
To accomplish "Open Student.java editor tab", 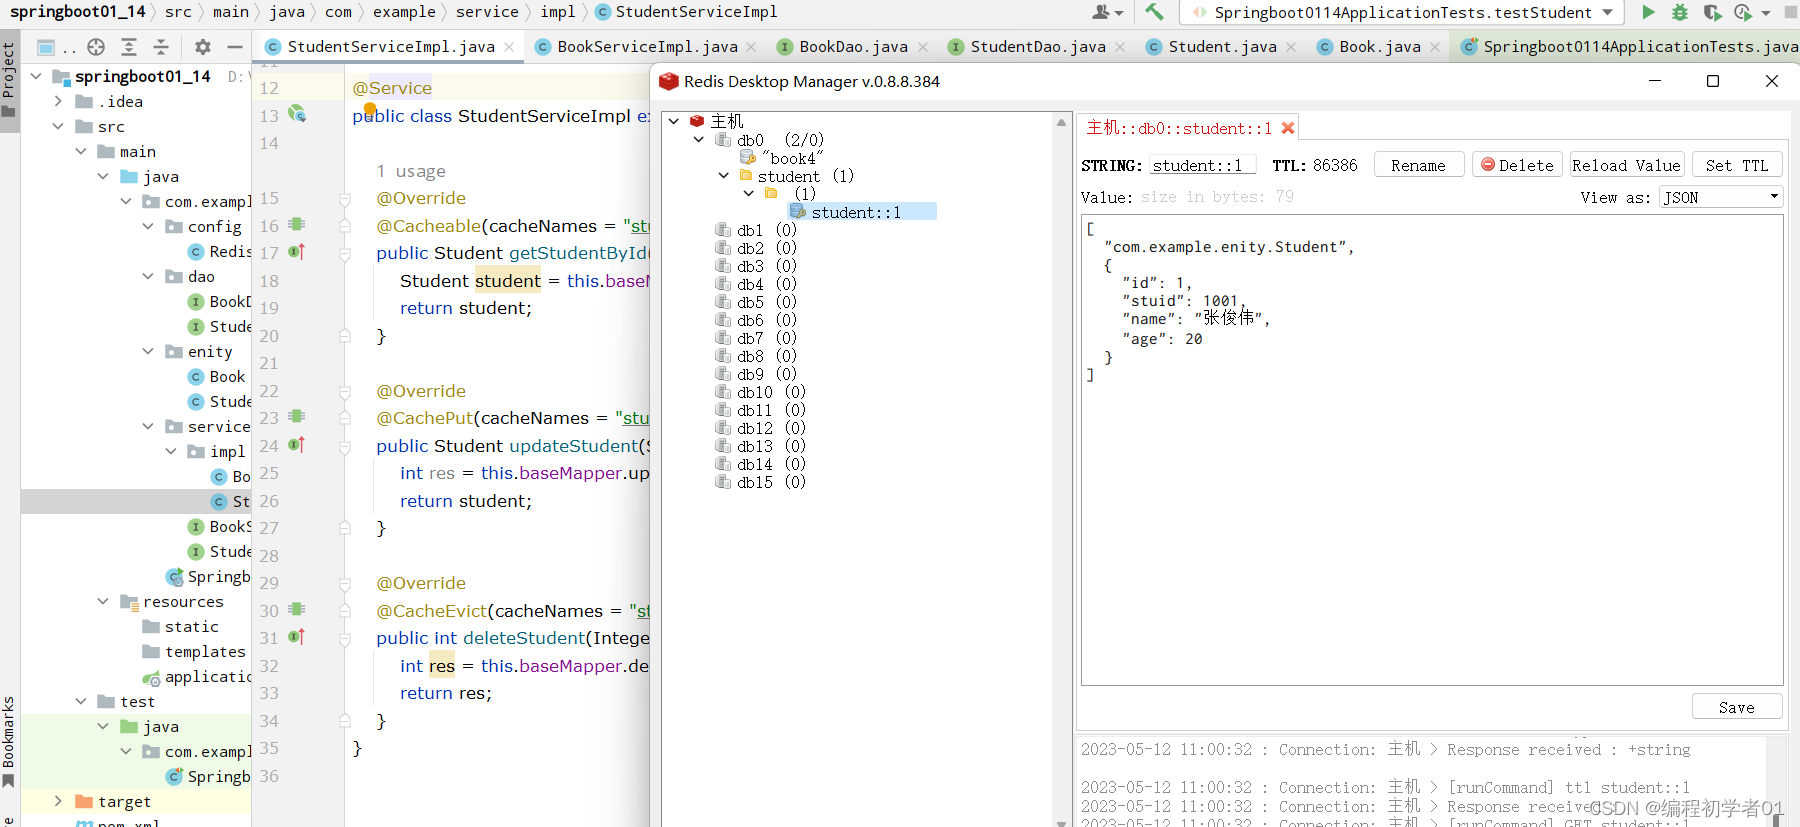I will (1222, 47).
